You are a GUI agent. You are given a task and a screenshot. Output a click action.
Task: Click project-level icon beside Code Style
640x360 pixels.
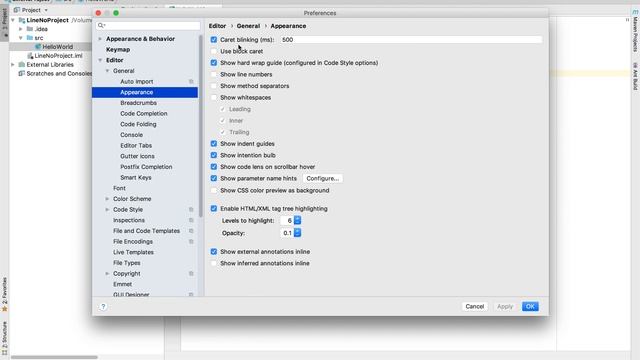[x=191, y=209]
